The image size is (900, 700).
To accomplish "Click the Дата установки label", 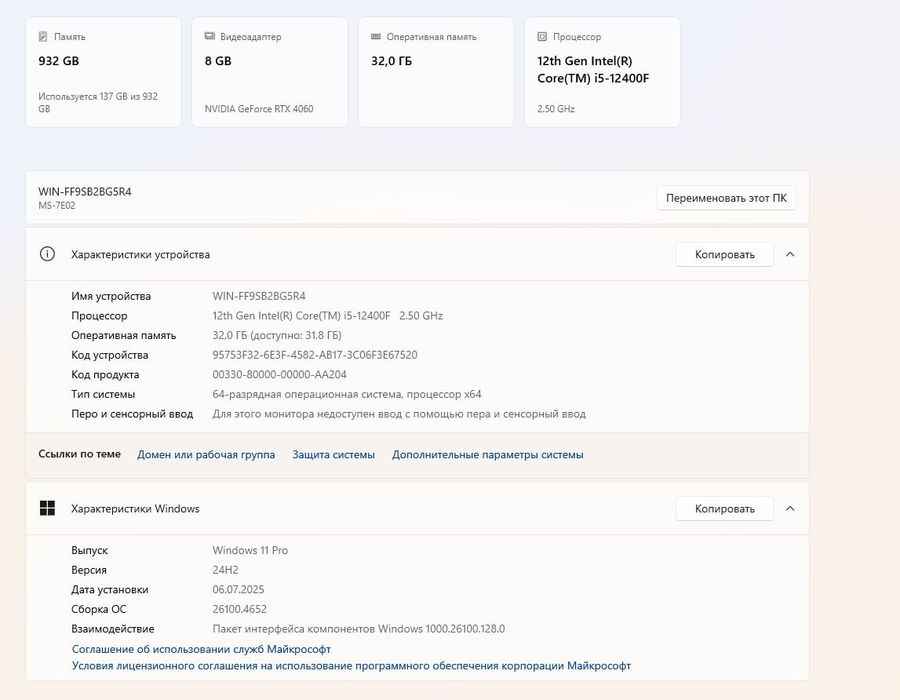I will coord(110,589).
